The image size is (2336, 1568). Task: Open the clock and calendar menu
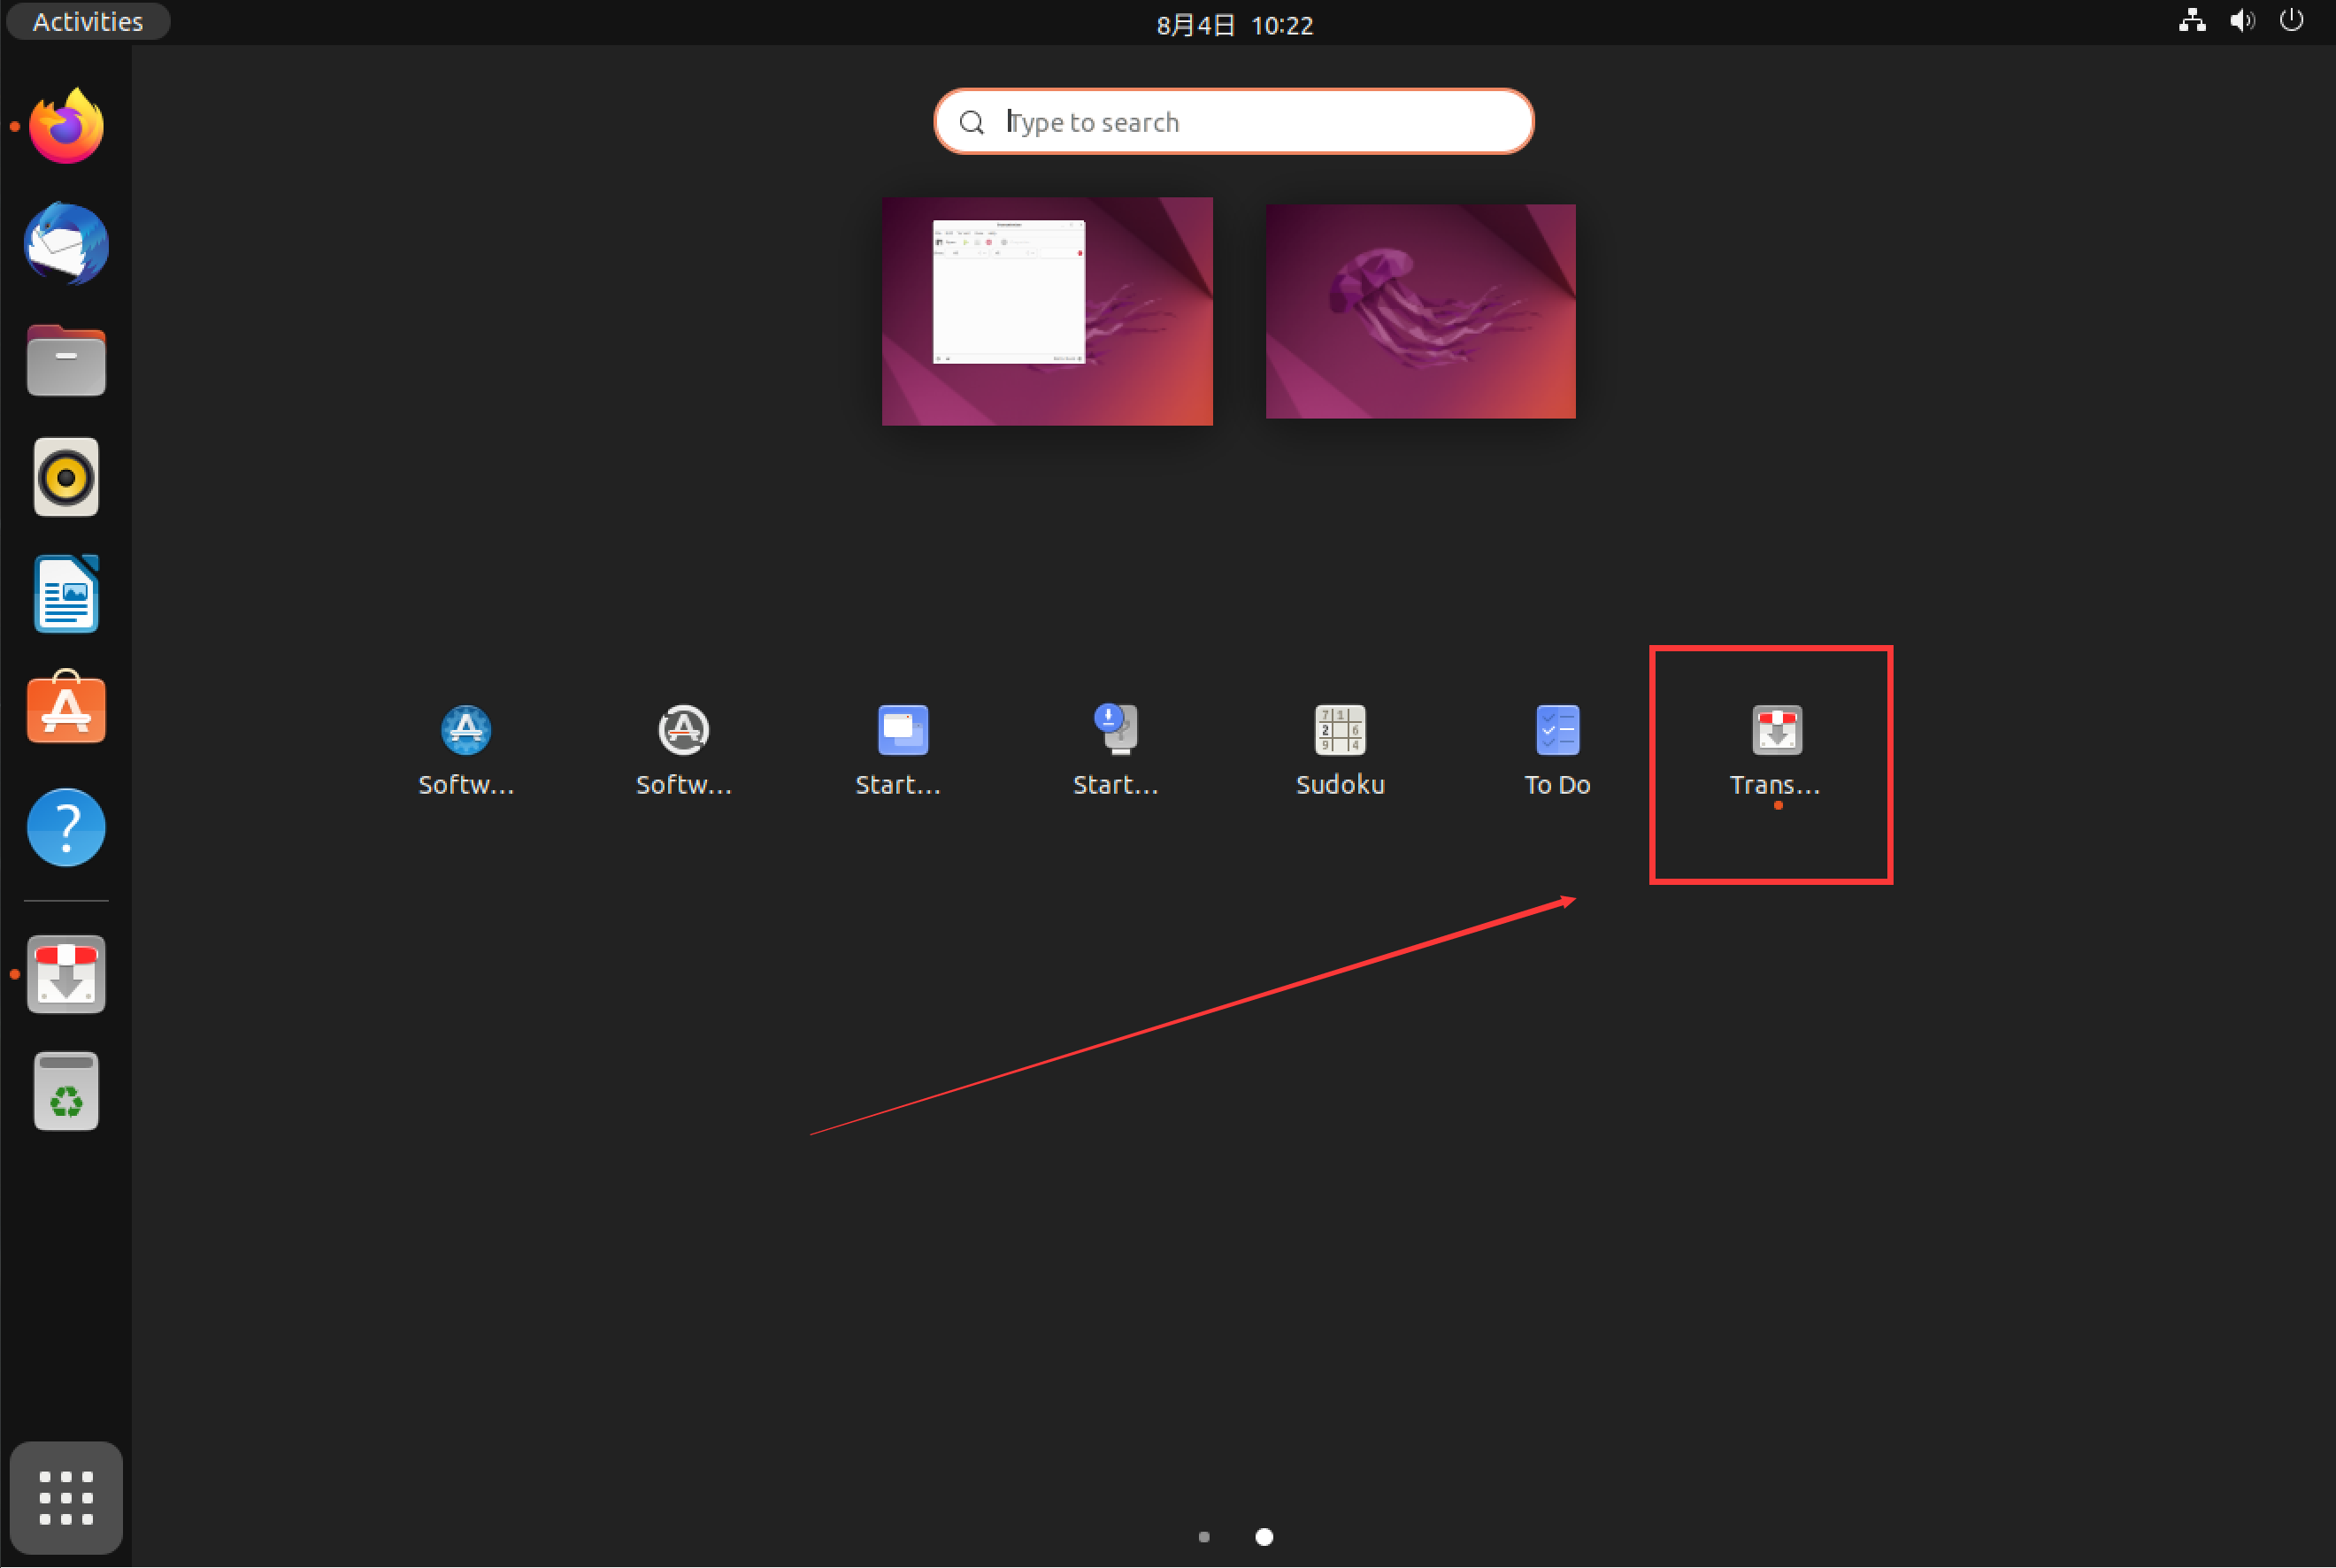(x=1234, y=25)
